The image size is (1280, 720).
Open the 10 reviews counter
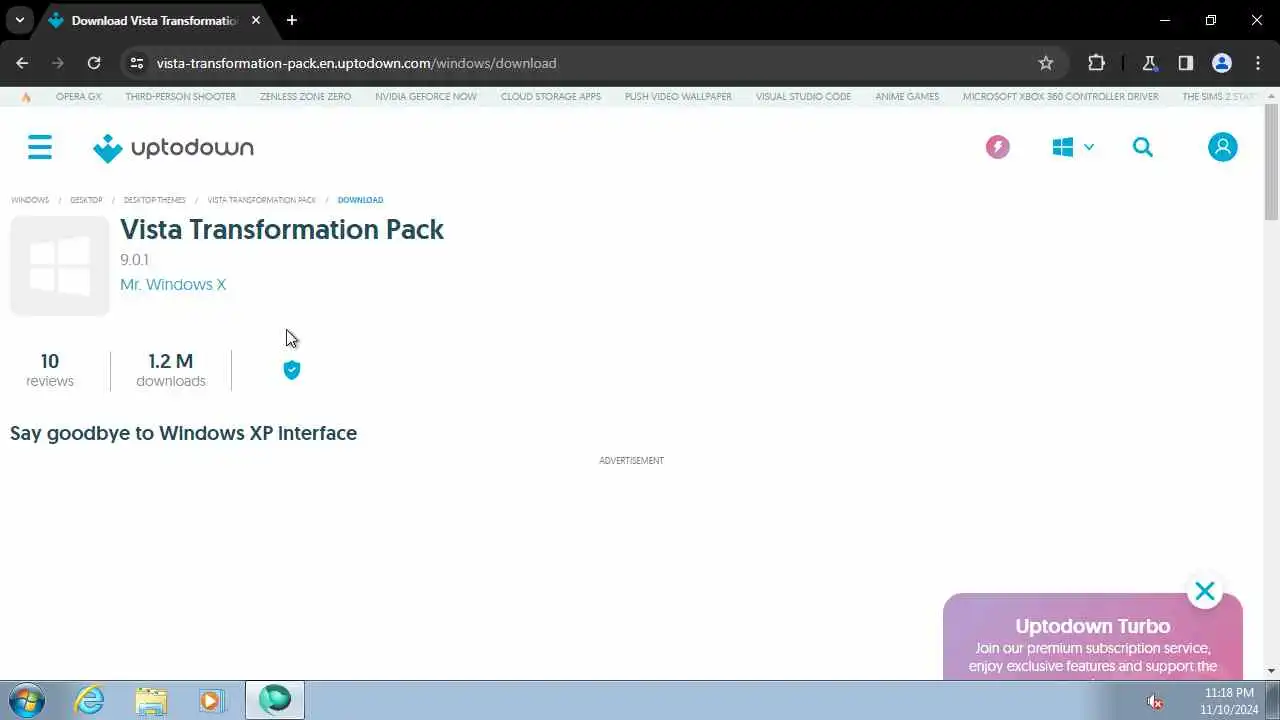(x=50, y=370)
